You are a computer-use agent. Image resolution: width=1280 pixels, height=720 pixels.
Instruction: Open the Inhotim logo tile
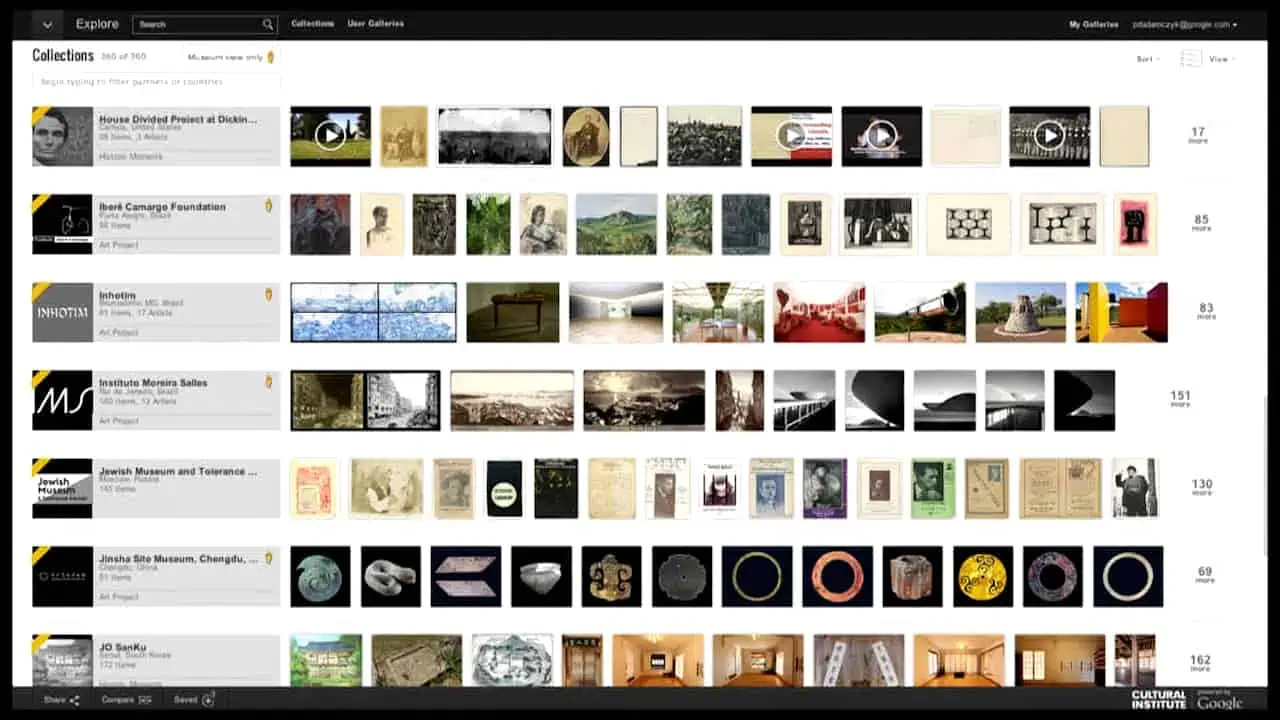62,312
